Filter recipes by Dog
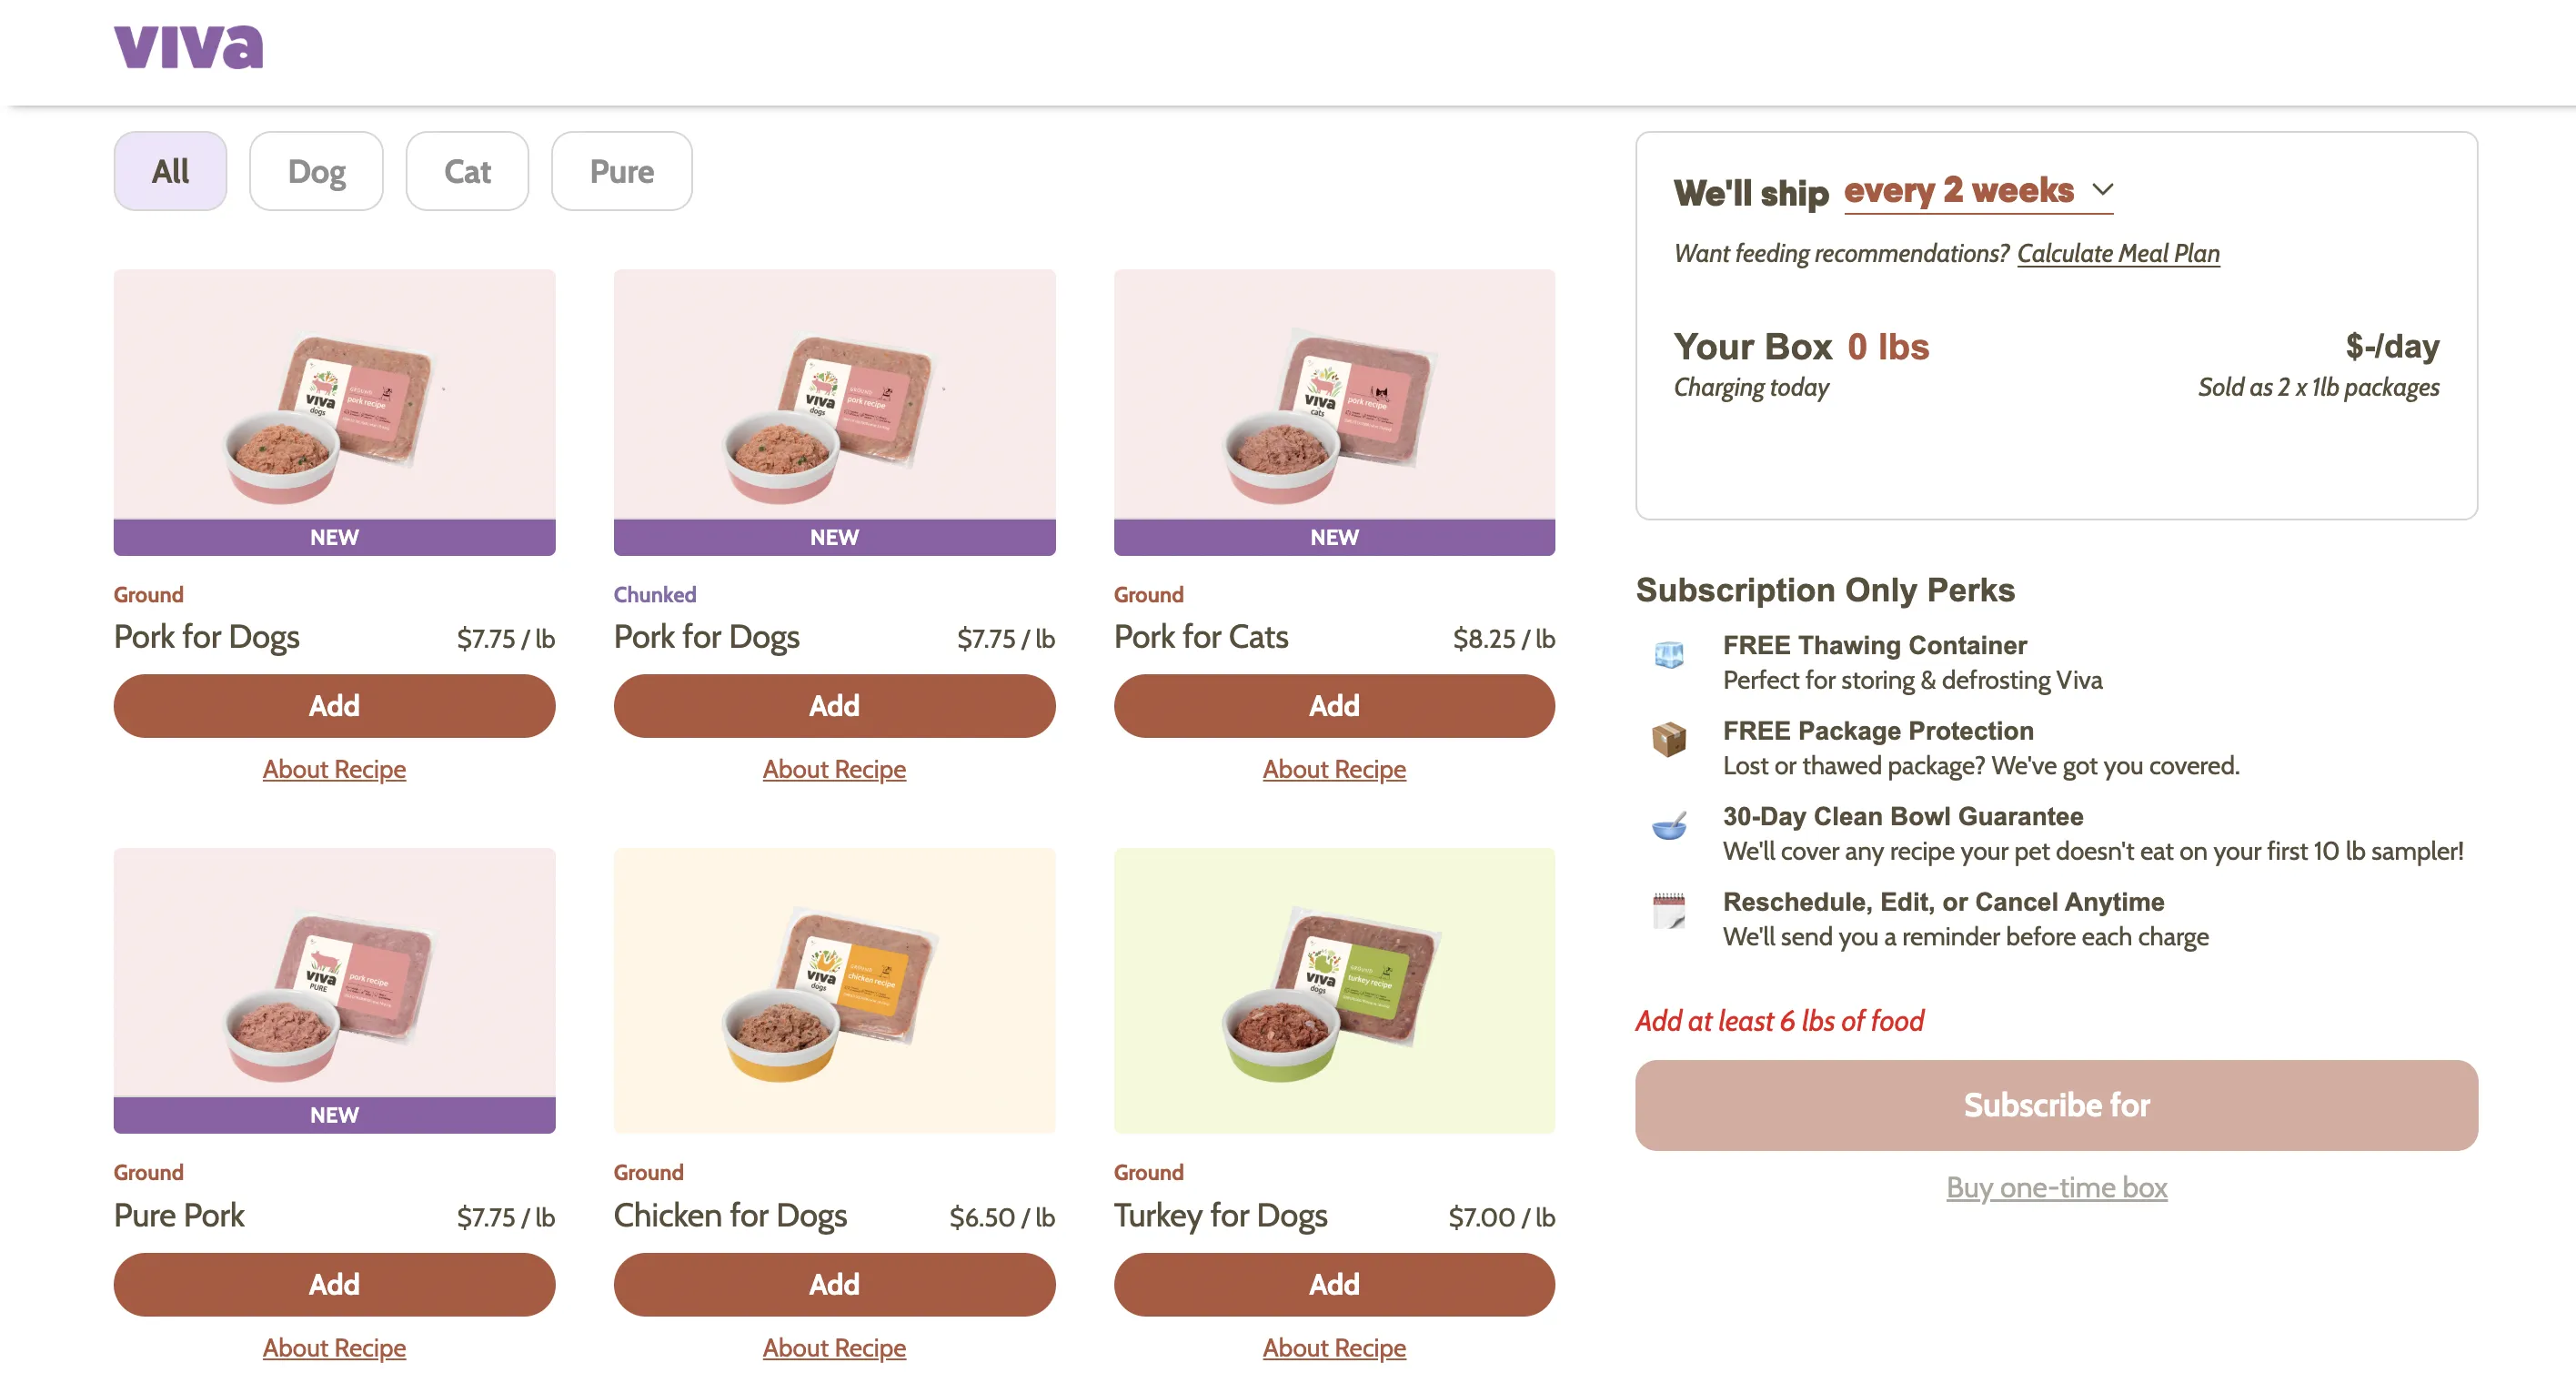Image resolution: width=2576 pixels, height=1383 pixels. [x=316, y=171]
